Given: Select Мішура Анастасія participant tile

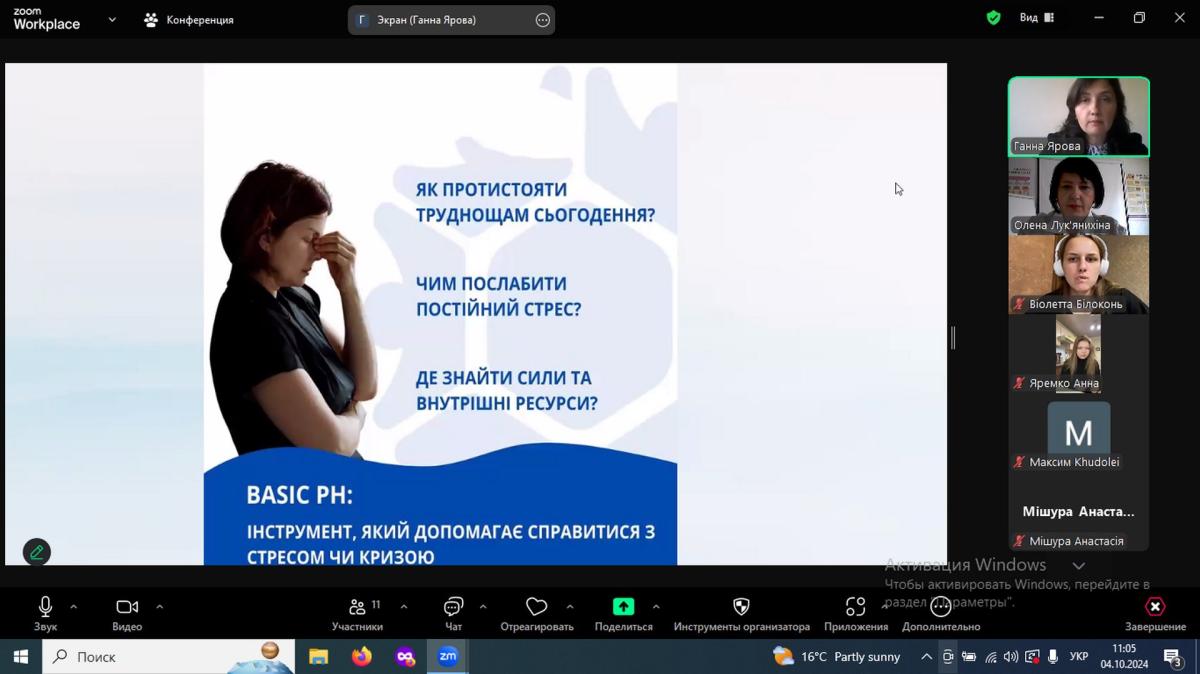Looking at the screenshot, I should coord(1078,511).
